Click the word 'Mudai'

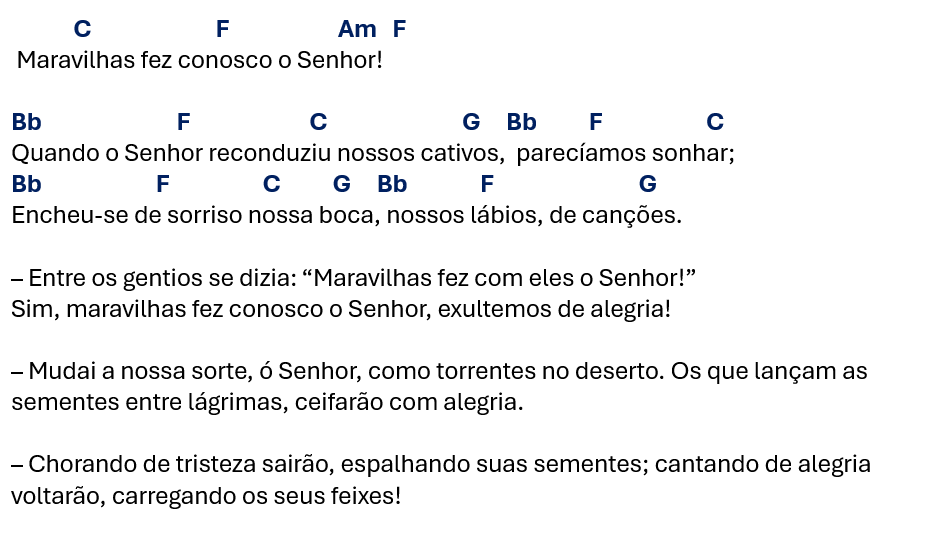click(x=62, y=371)
